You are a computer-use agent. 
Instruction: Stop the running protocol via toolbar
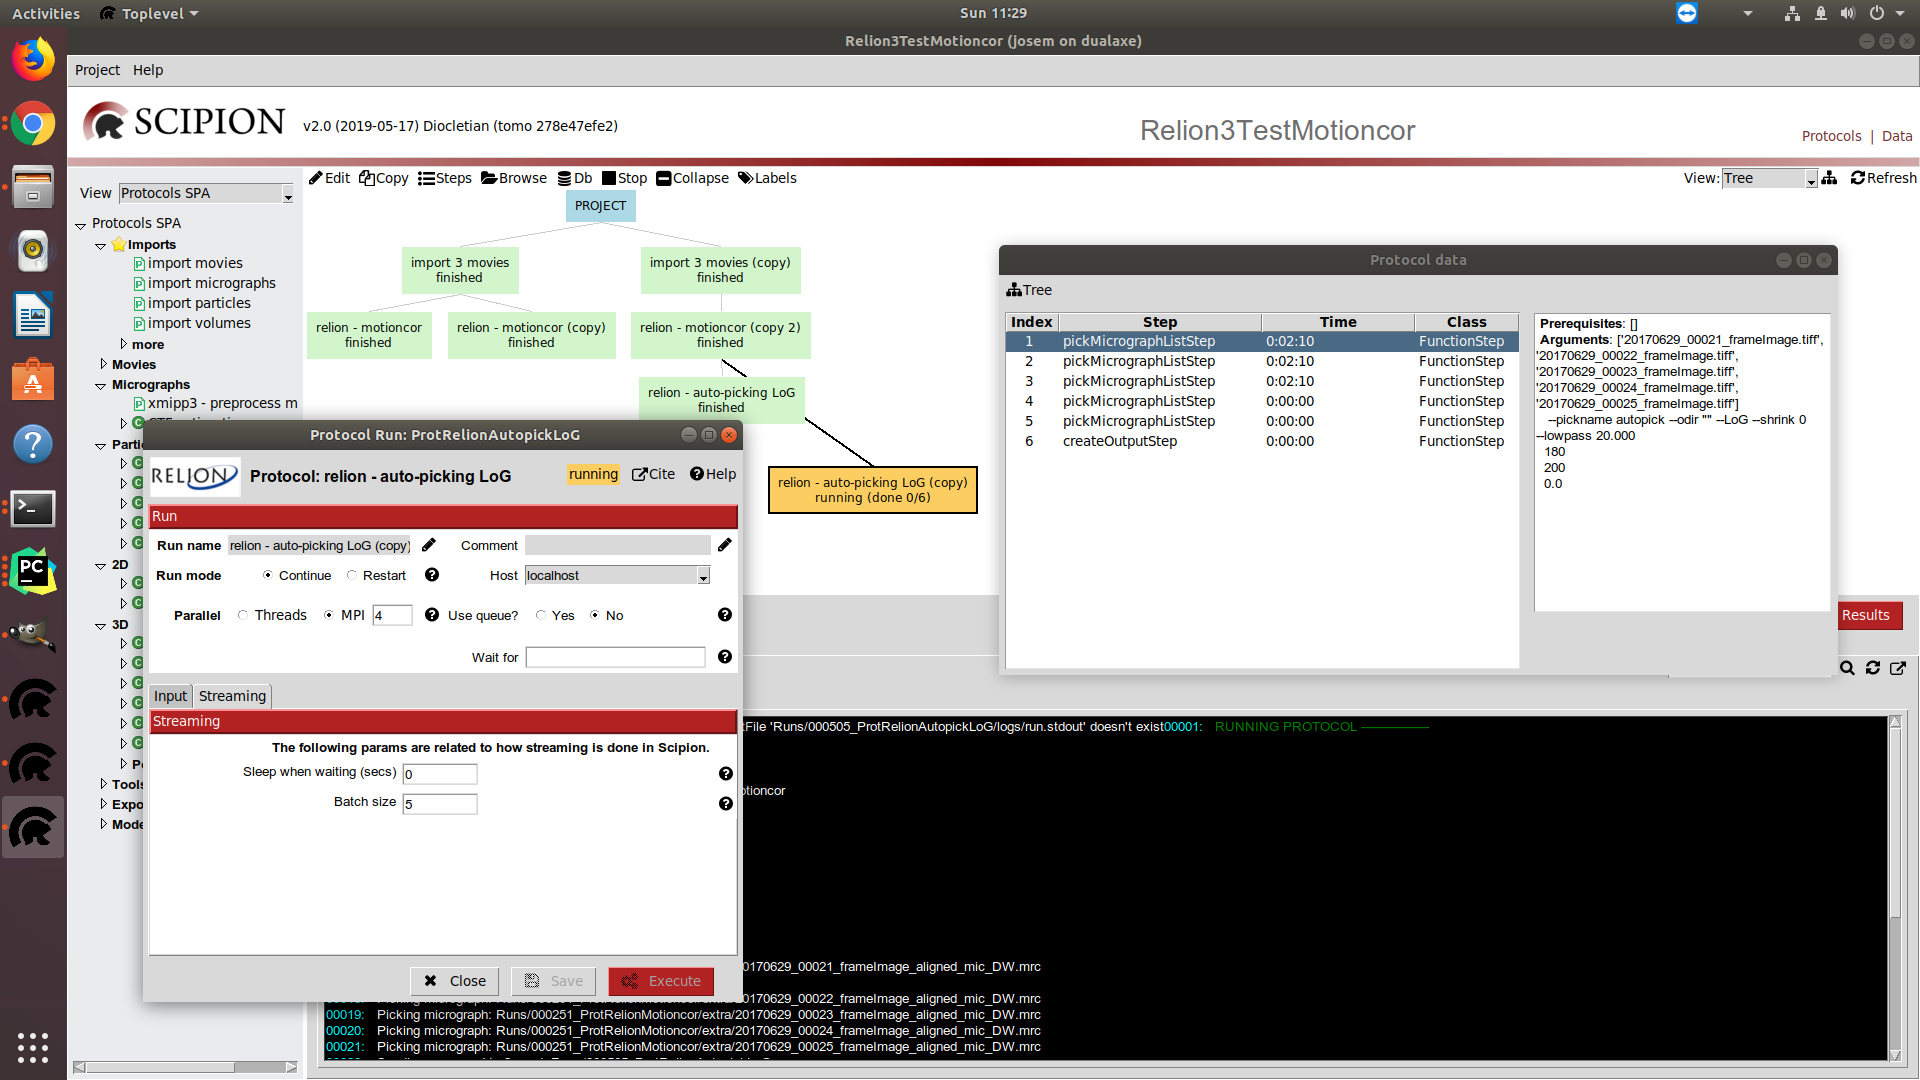click(624, 178)
